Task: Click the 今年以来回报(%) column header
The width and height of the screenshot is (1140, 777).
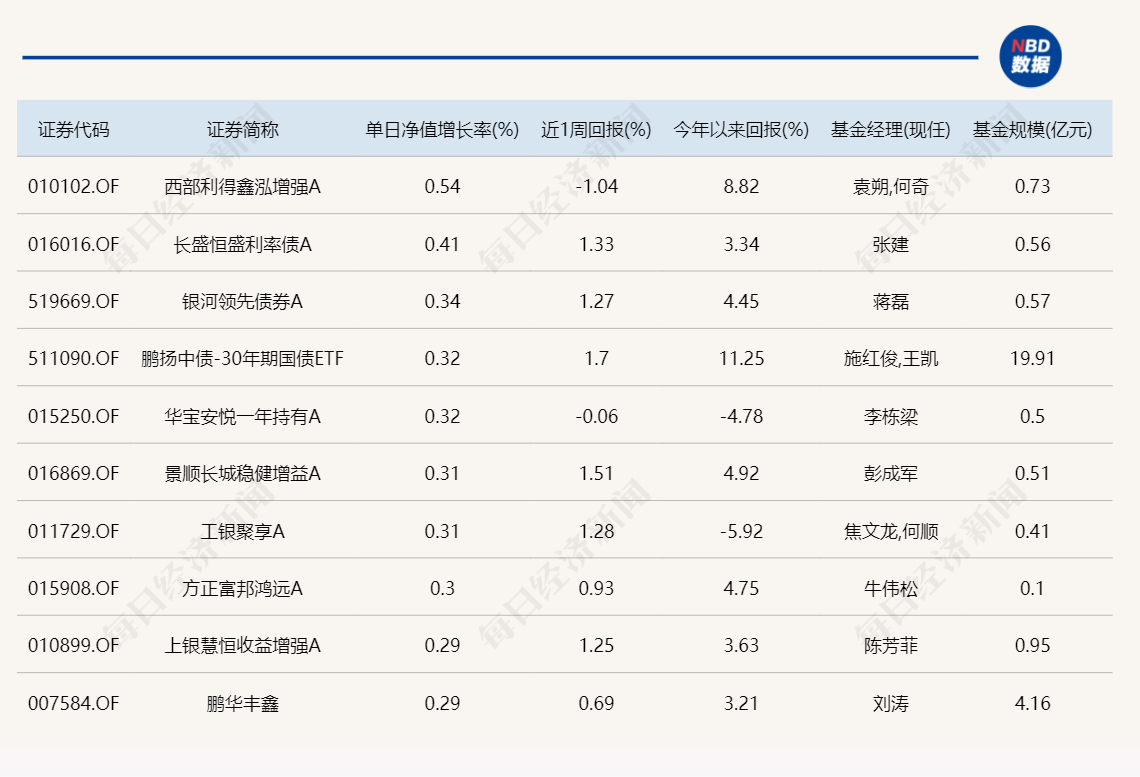Action: [741, 129]
